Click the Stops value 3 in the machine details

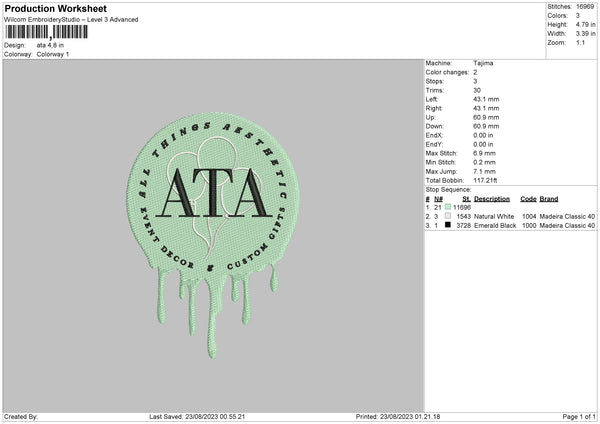coord(475,81)
